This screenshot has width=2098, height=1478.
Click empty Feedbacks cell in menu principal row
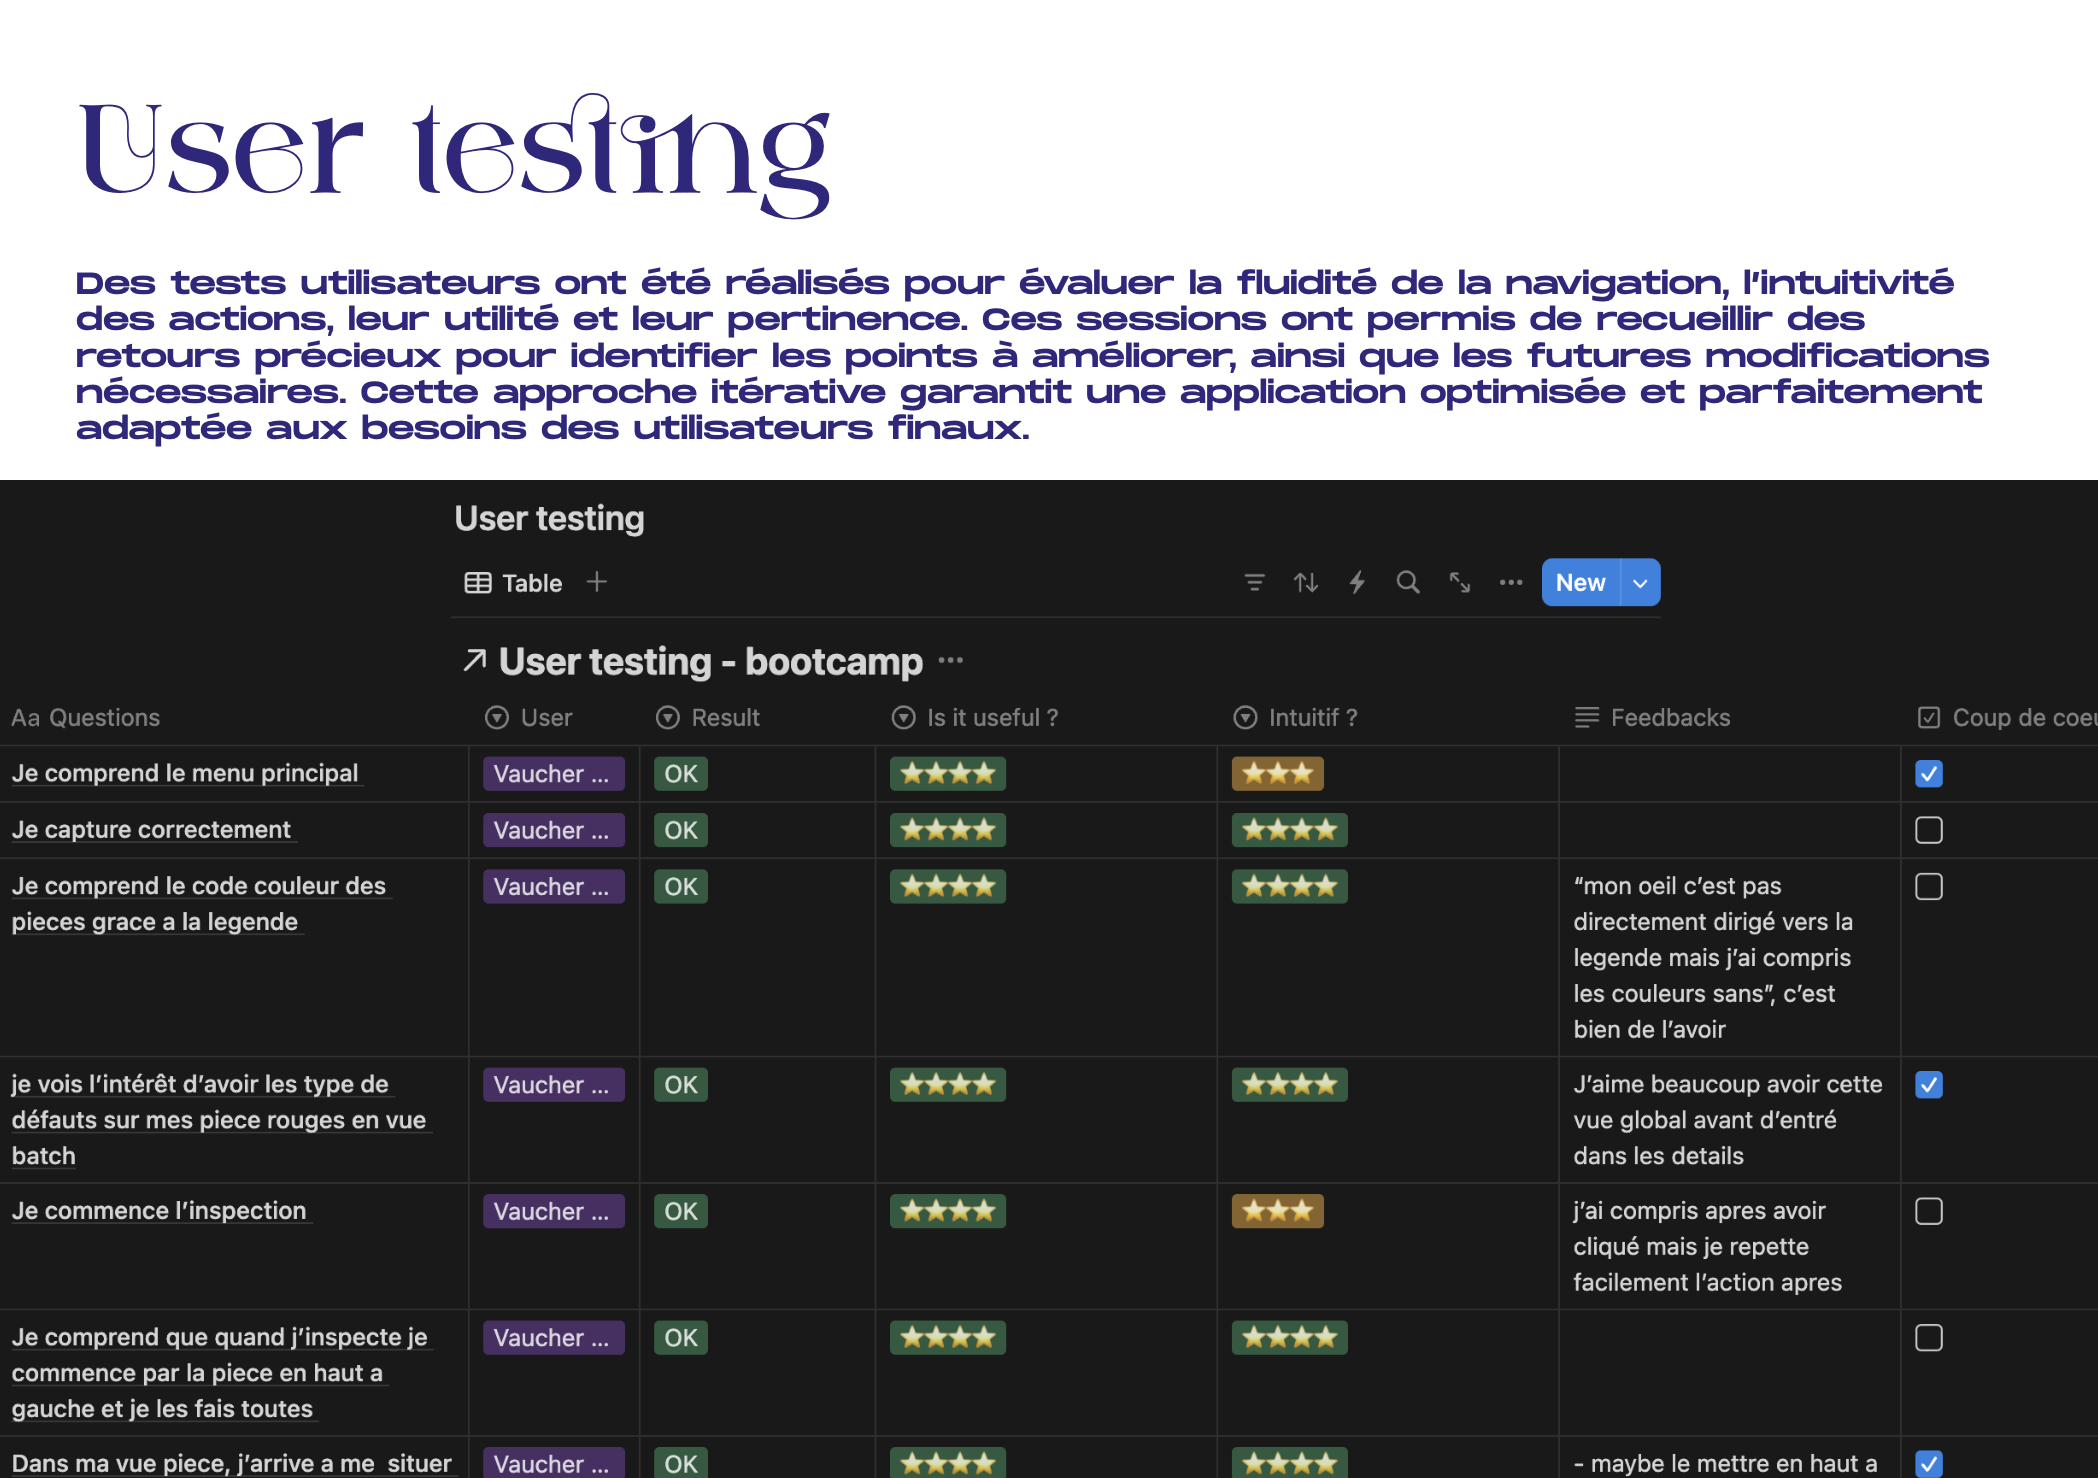(x=1729, y=774)
